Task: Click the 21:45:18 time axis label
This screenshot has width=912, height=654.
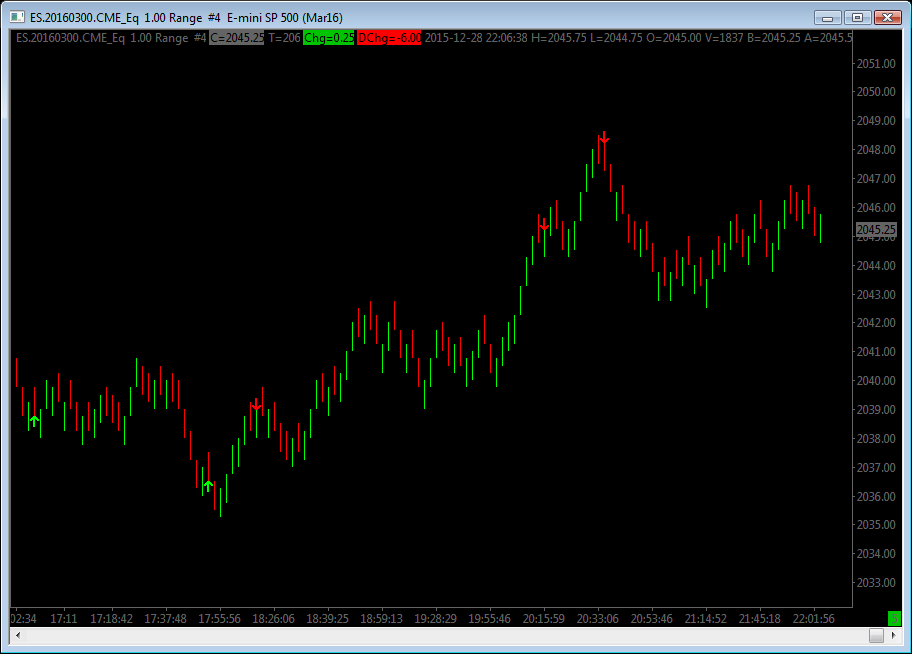Action: click(x=760, y=619)
